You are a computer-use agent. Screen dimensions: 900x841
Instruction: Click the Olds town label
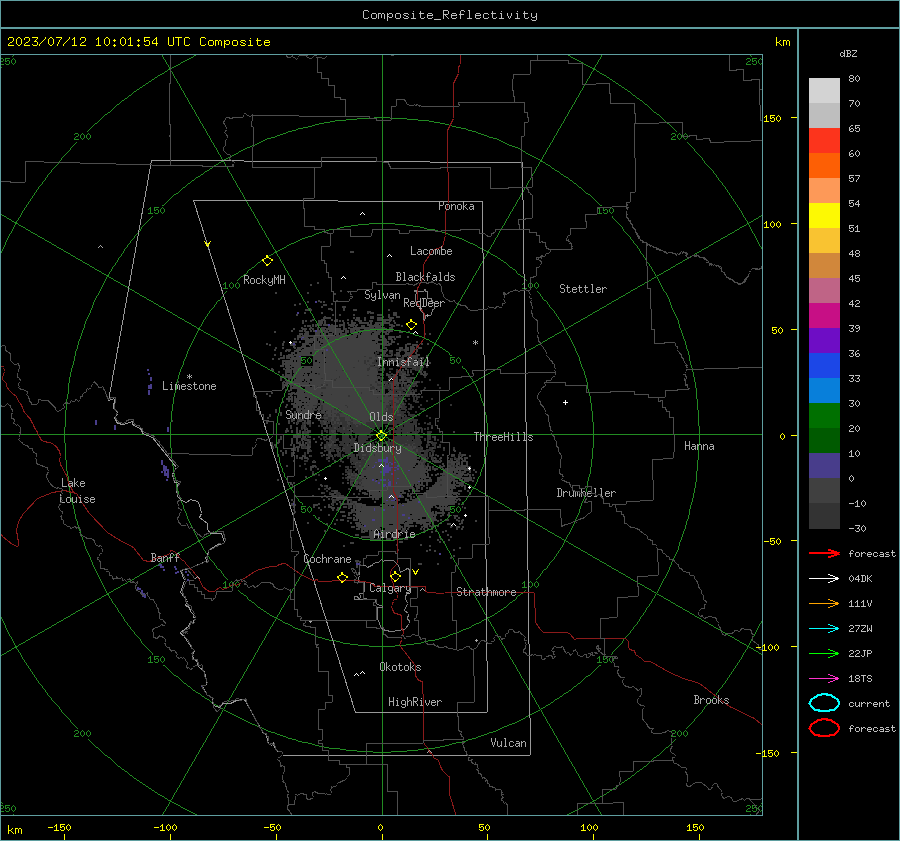[x=381, y=417]
